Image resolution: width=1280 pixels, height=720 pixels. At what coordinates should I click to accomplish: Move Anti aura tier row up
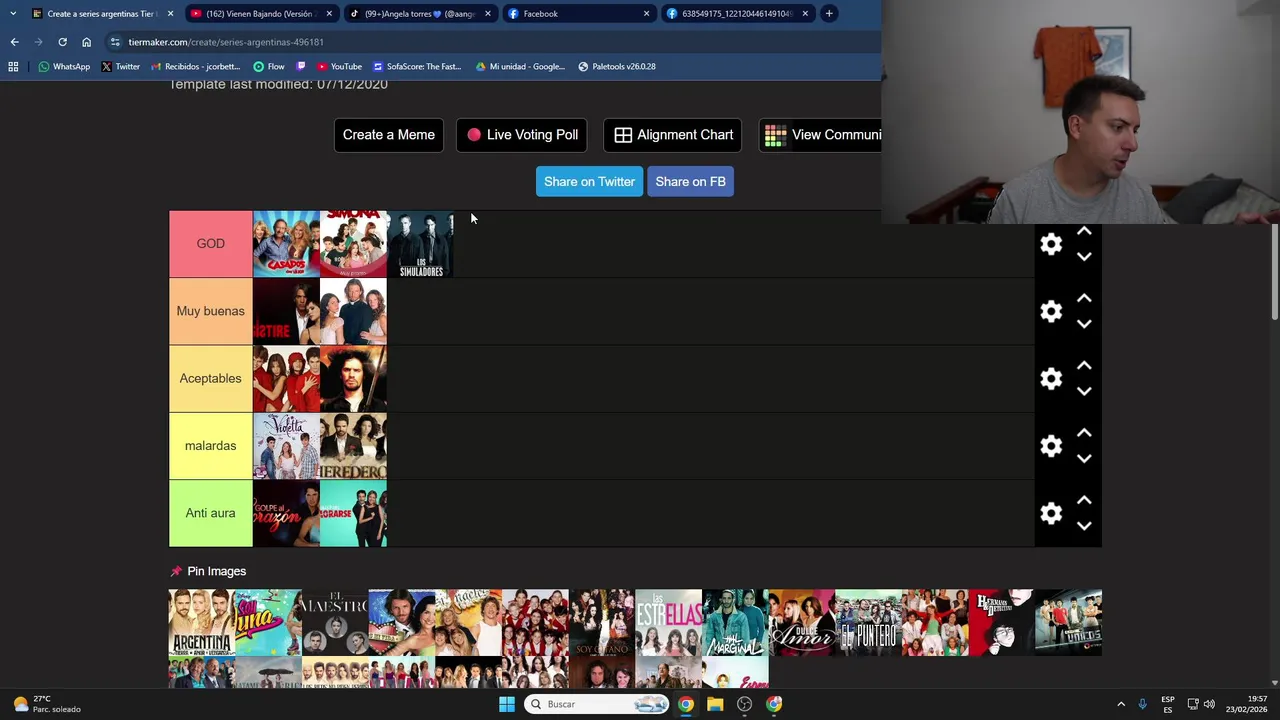[1084, 500]
